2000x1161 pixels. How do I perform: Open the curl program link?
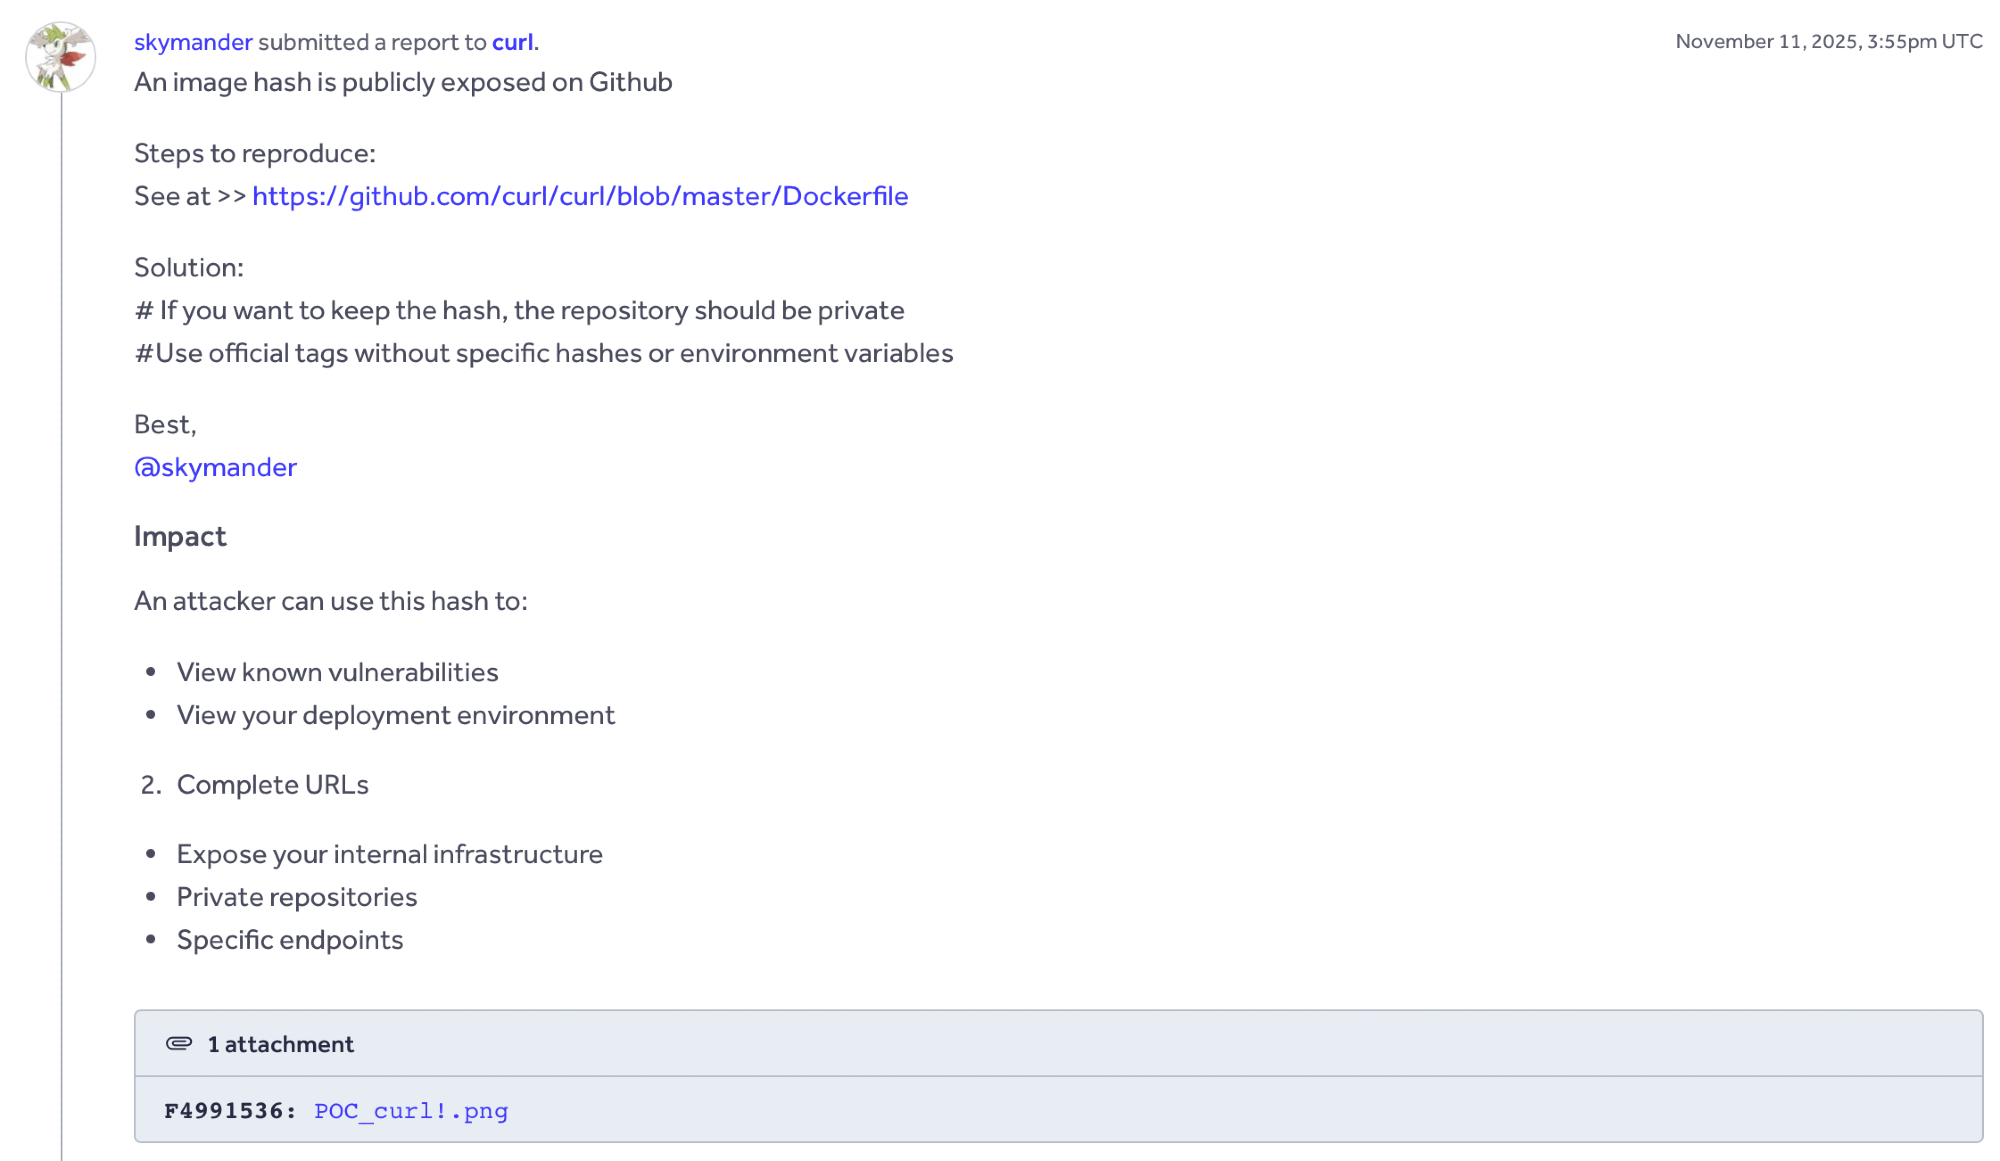point(512,42)
